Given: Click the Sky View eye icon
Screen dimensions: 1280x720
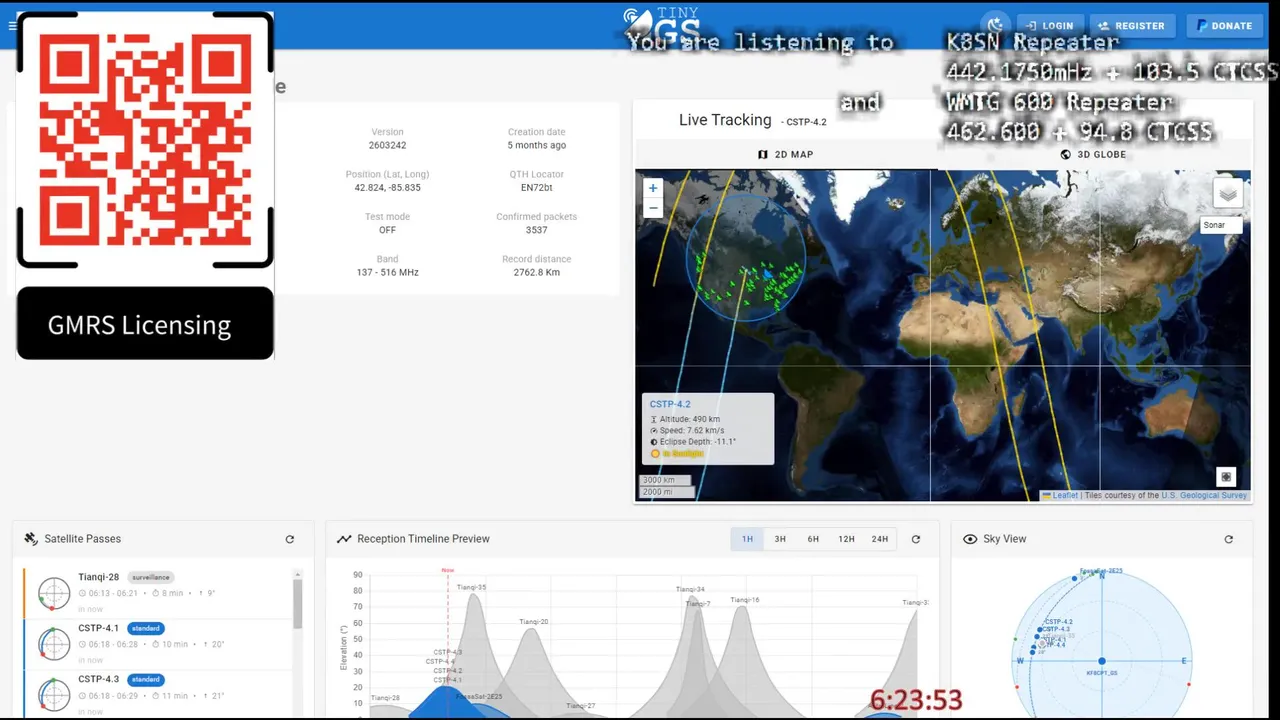Looking at the screenshot, I should click(x=969, y=539).
